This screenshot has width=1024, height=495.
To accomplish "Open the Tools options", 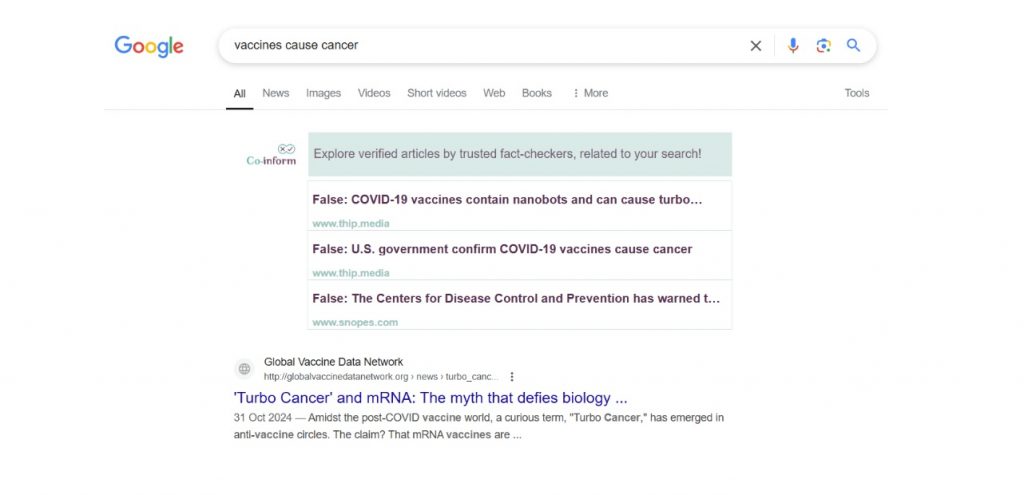I will [x=856, y=93].
